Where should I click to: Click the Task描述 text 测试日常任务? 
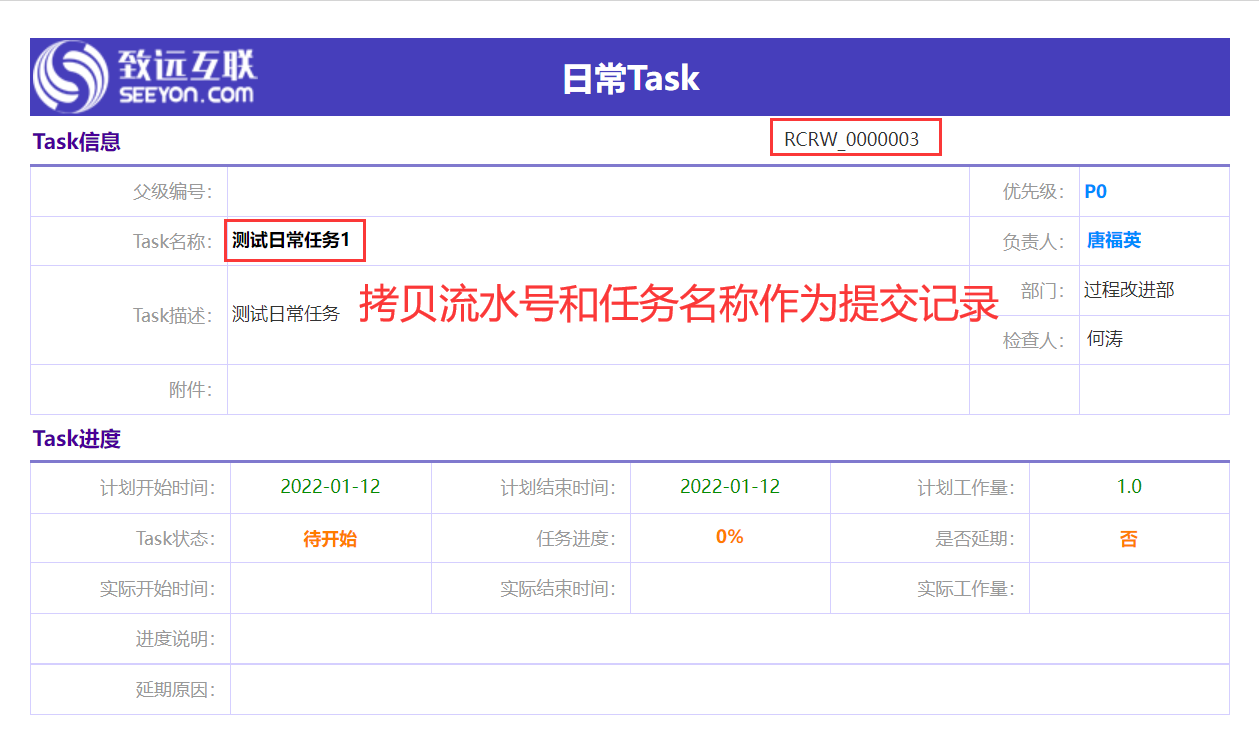286,314
